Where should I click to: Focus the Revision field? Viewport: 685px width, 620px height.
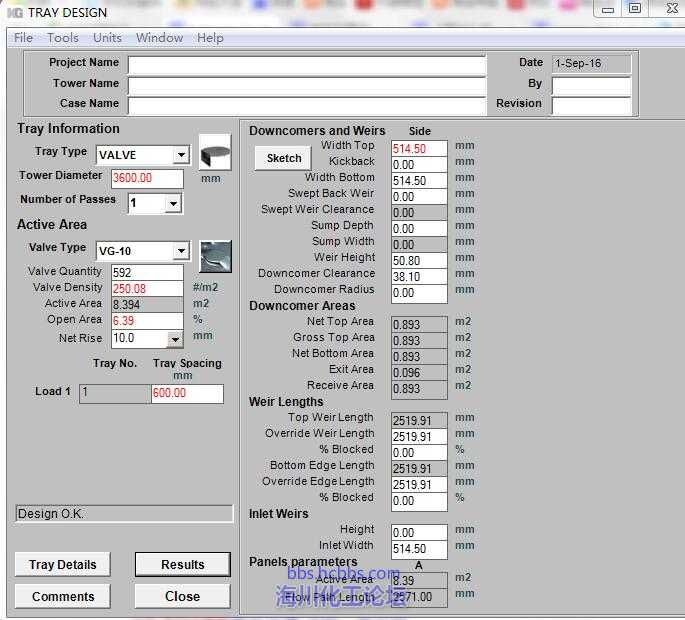click(592, 106)
